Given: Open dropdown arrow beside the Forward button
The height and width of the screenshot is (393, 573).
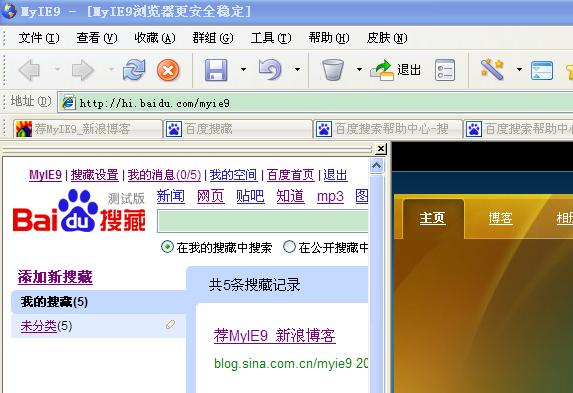Looking at the screenshot, I should click(111, 69).
